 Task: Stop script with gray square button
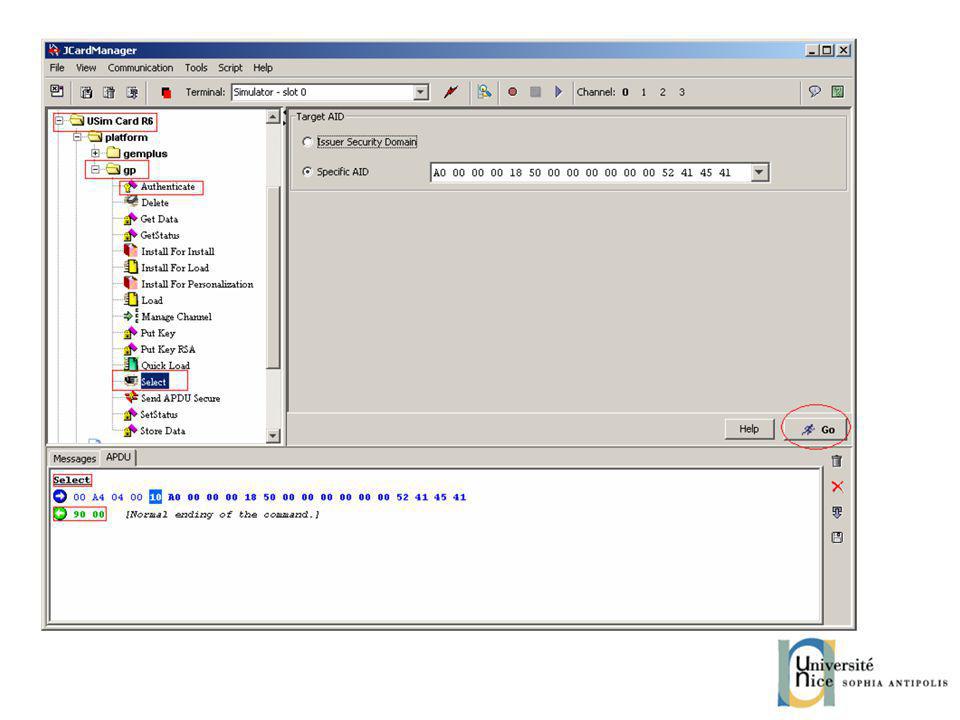point(535,92)
